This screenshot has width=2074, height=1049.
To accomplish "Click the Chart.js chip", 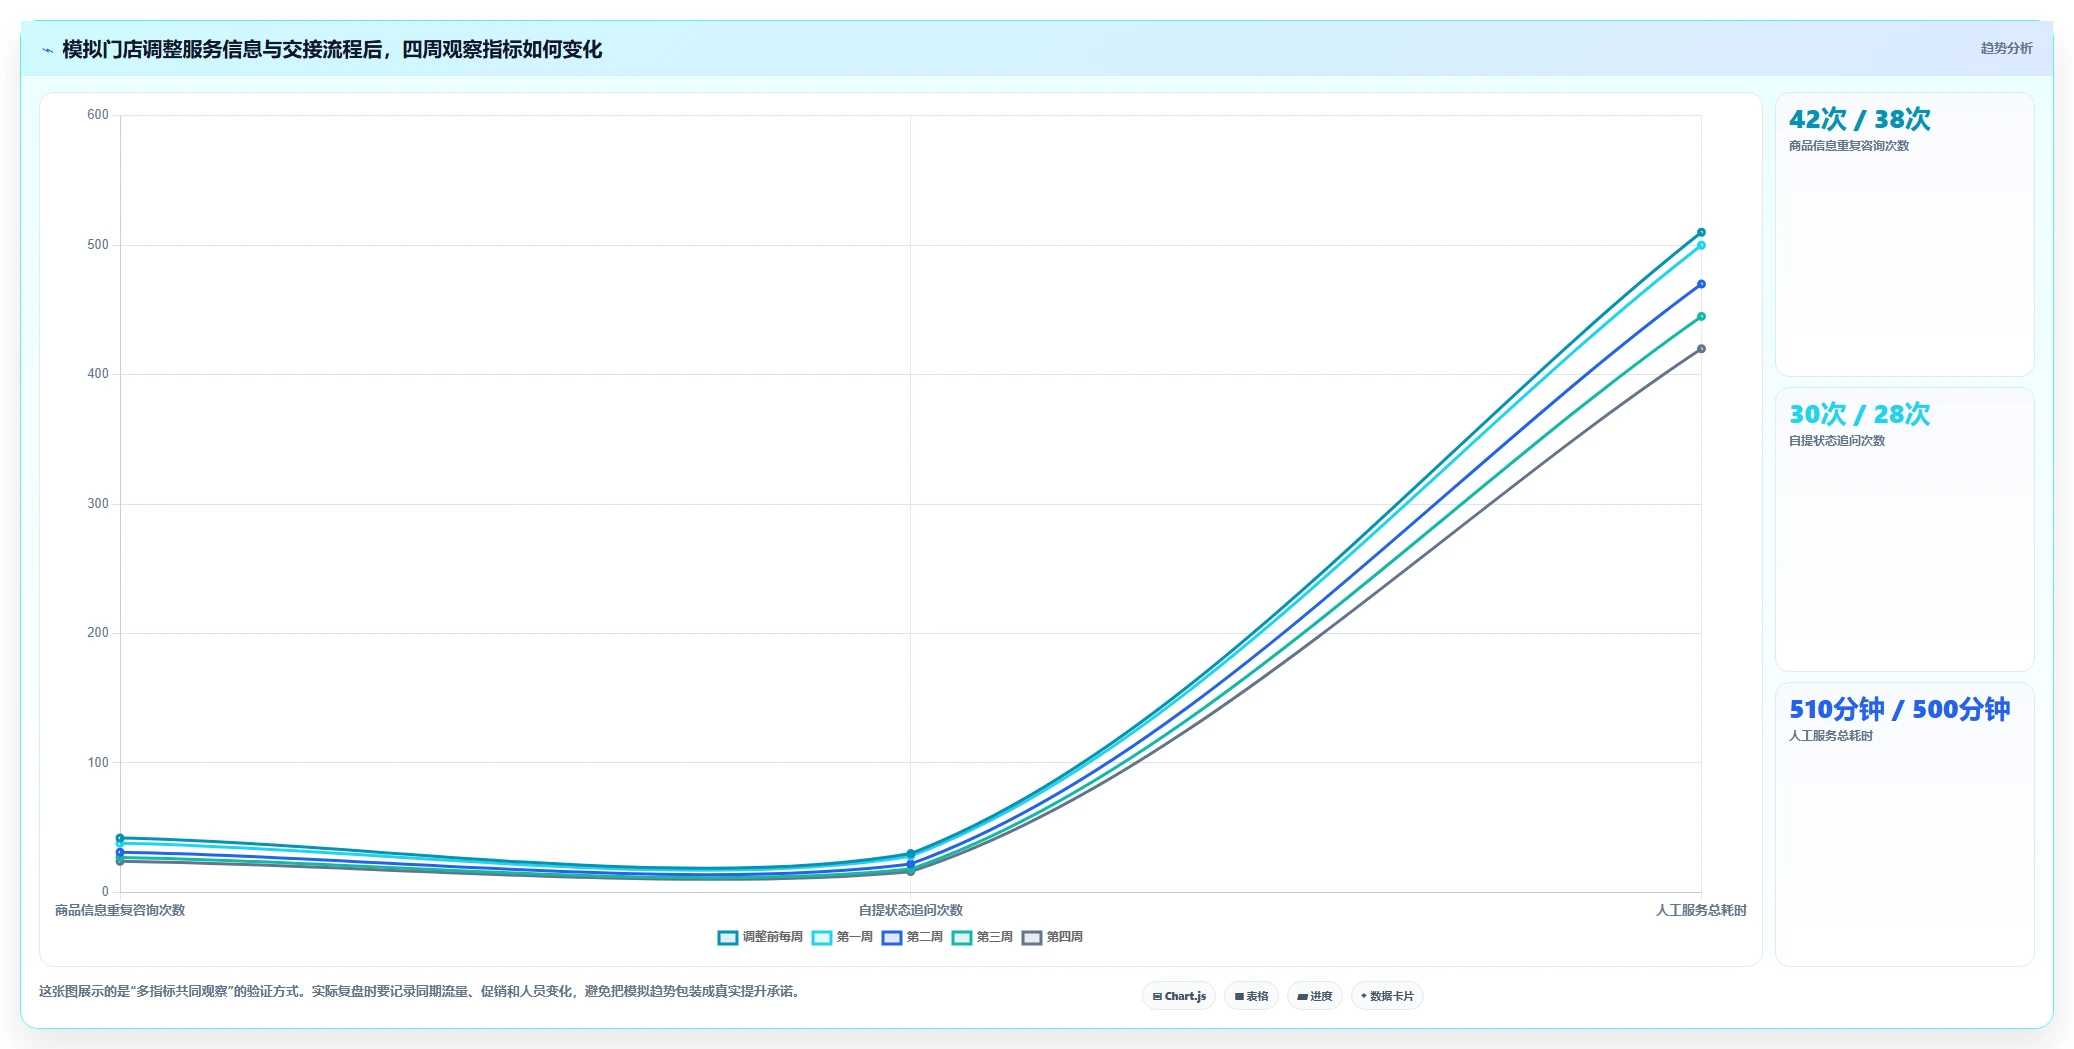I will tap(1179, 996).
